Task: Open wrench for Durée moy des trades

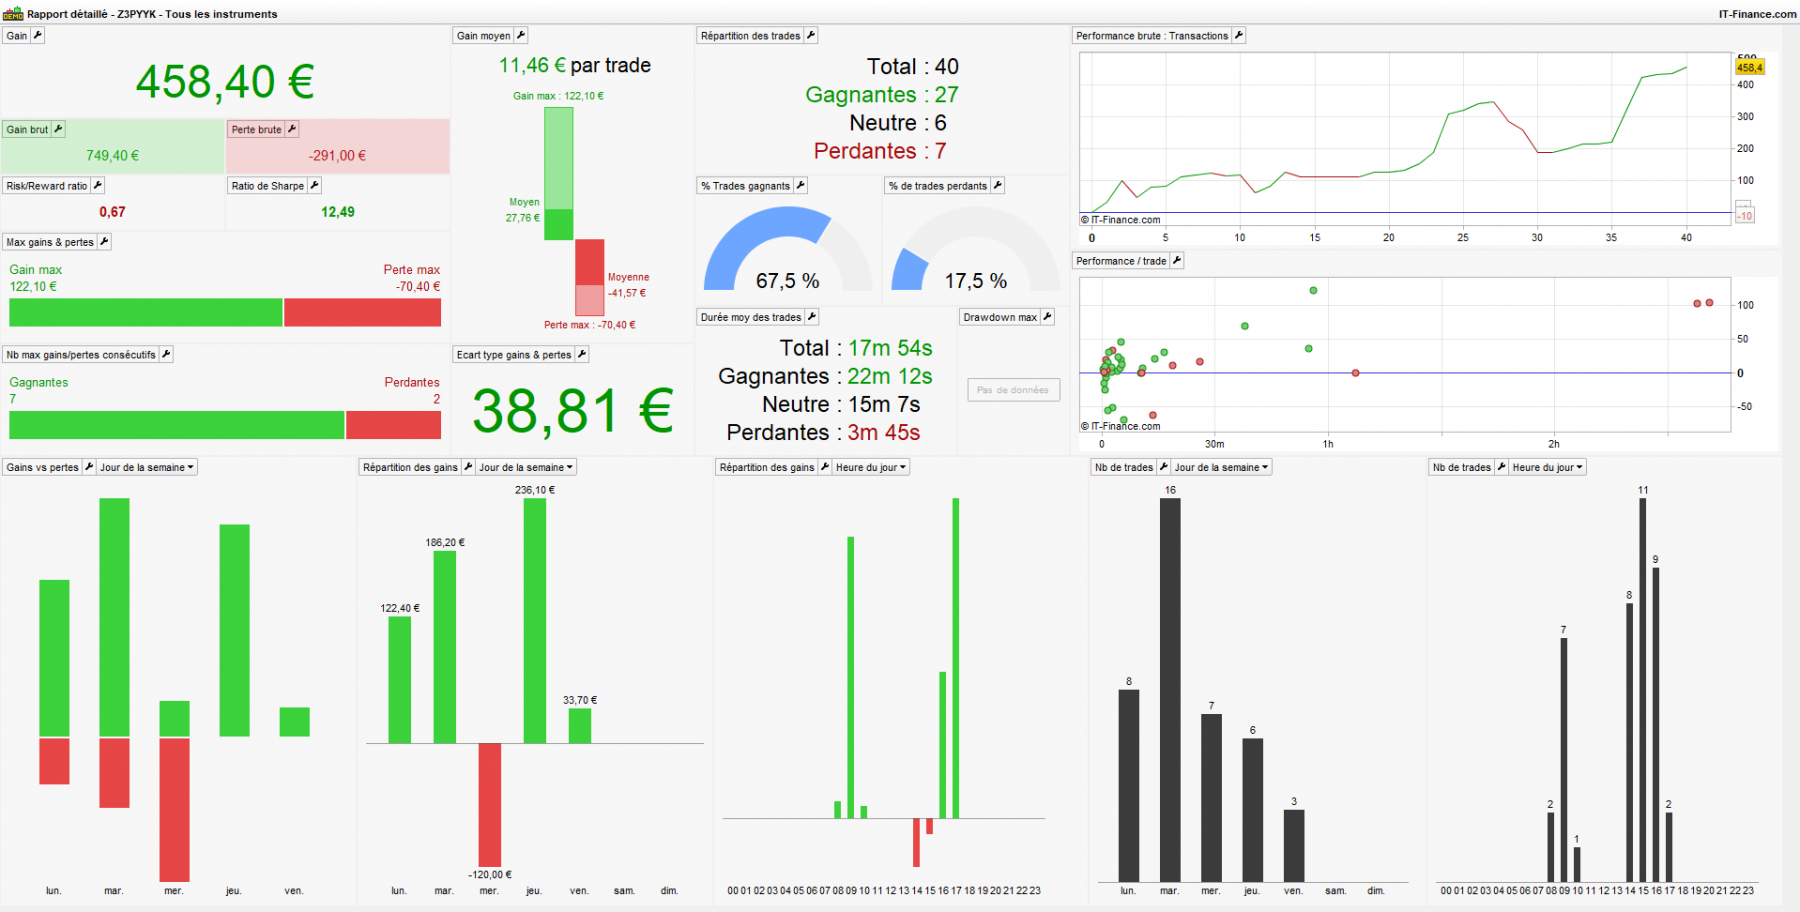Action: pyautogui.click(x=812, y=317)
